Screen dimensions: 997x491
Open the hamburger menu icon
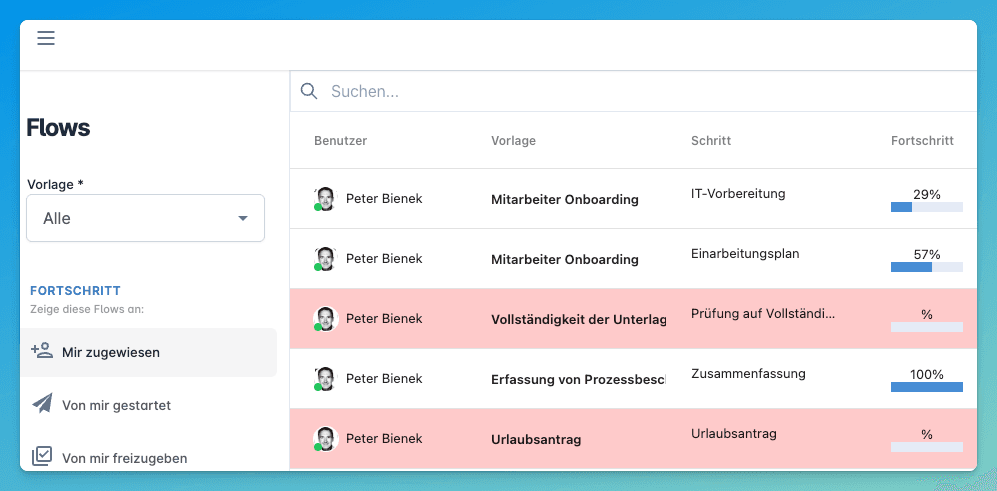[x=46, y=39]
